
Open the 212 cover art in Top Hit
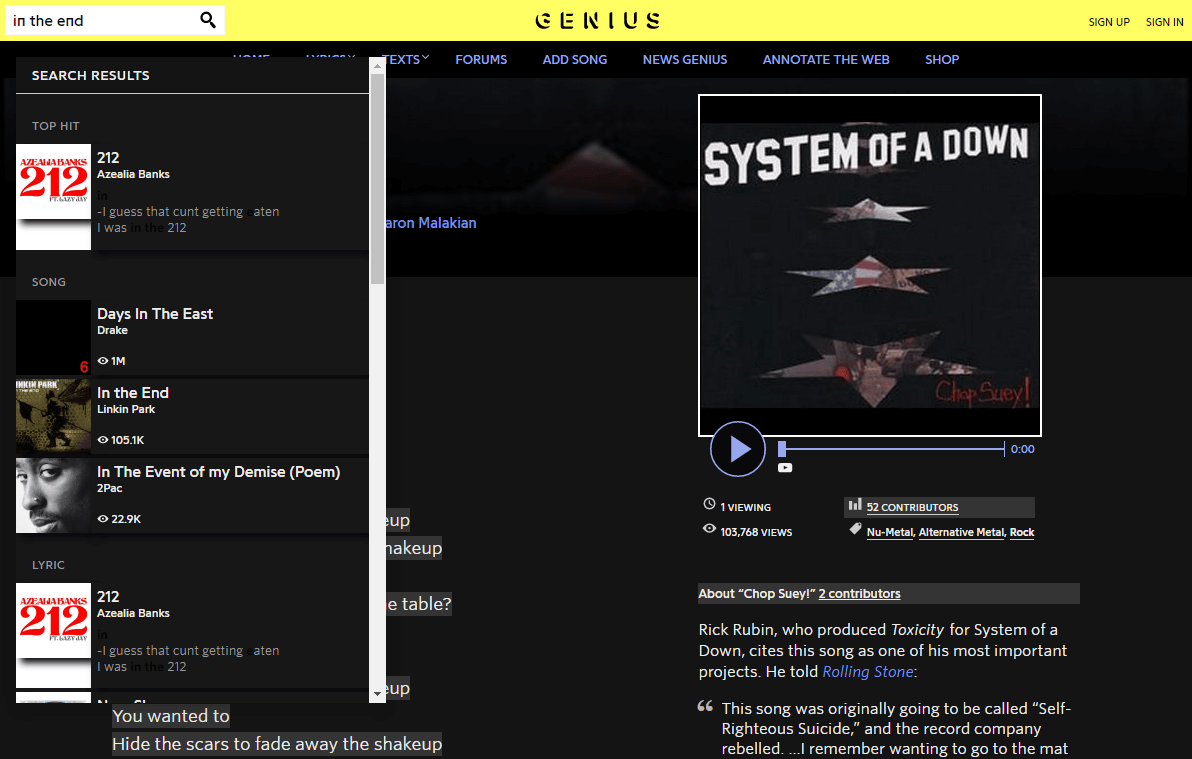(53, 196)
